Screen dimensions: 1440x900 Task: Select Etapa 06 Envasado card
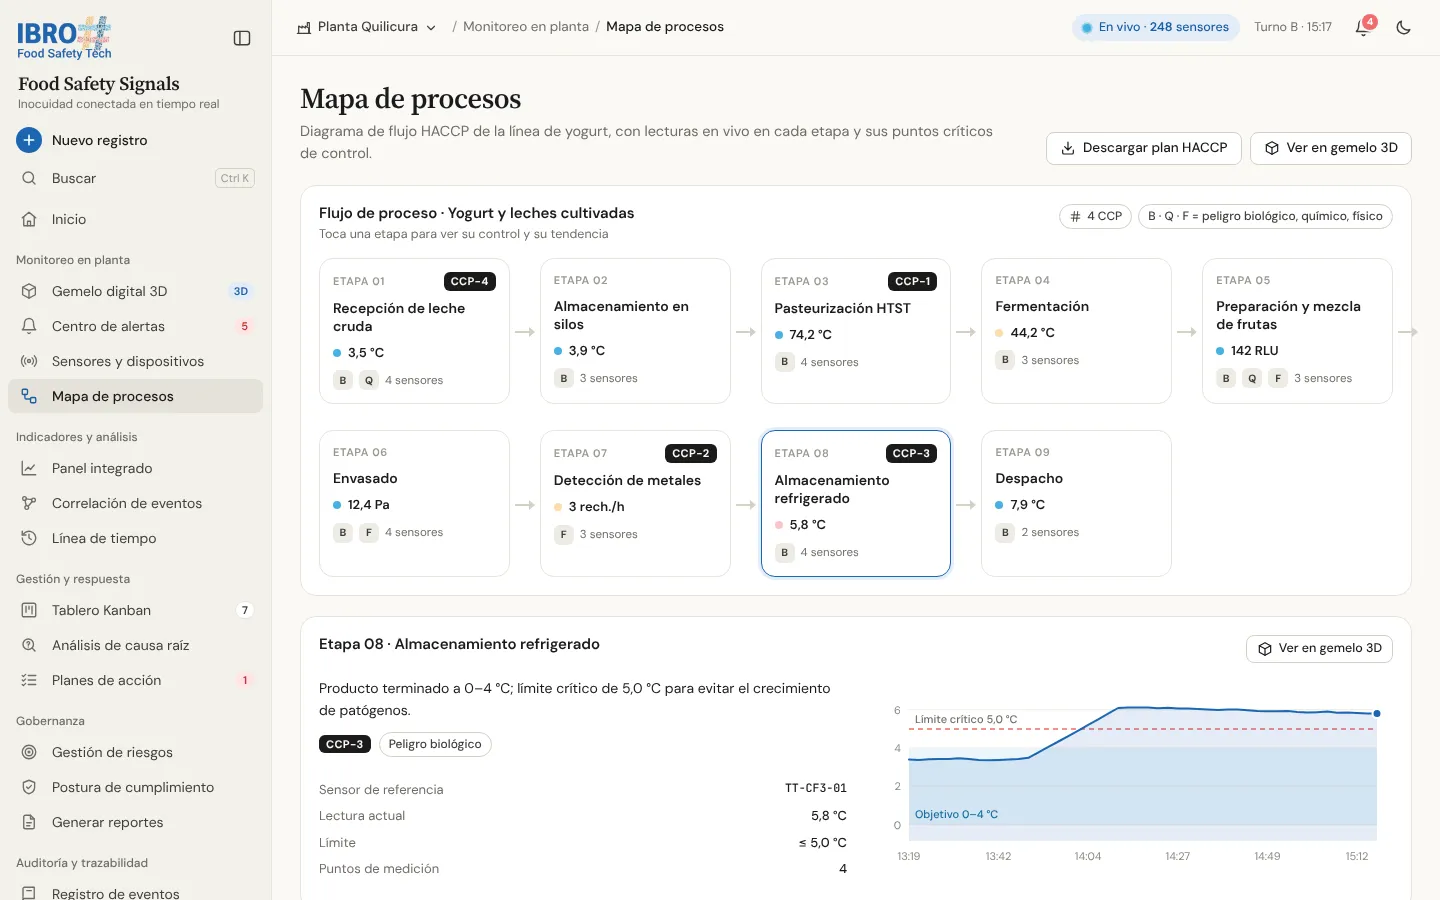(x=414, y=503)
